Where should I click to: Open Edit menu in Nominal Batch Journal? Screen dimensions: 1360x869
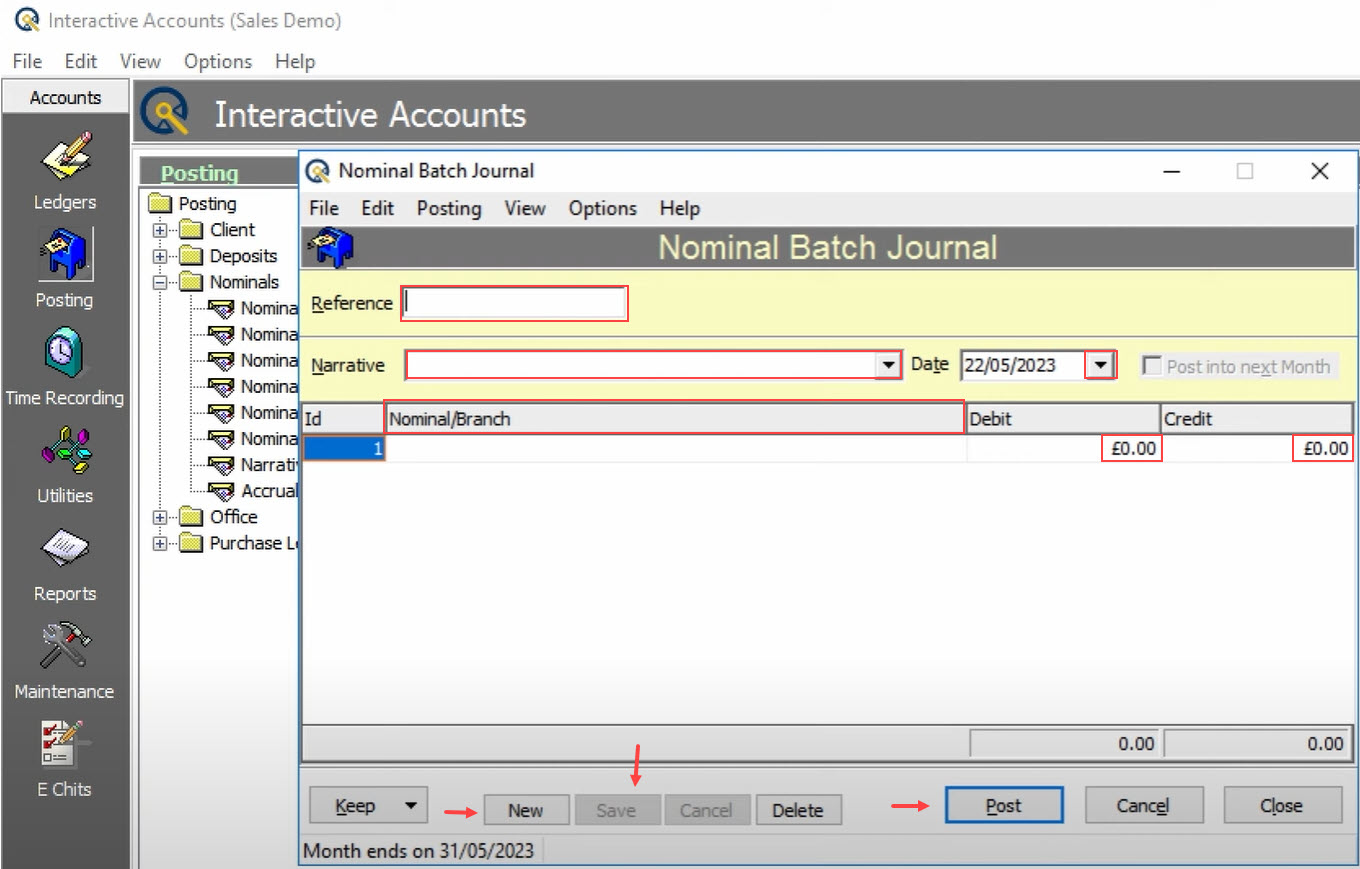click(x=377, y=208)
